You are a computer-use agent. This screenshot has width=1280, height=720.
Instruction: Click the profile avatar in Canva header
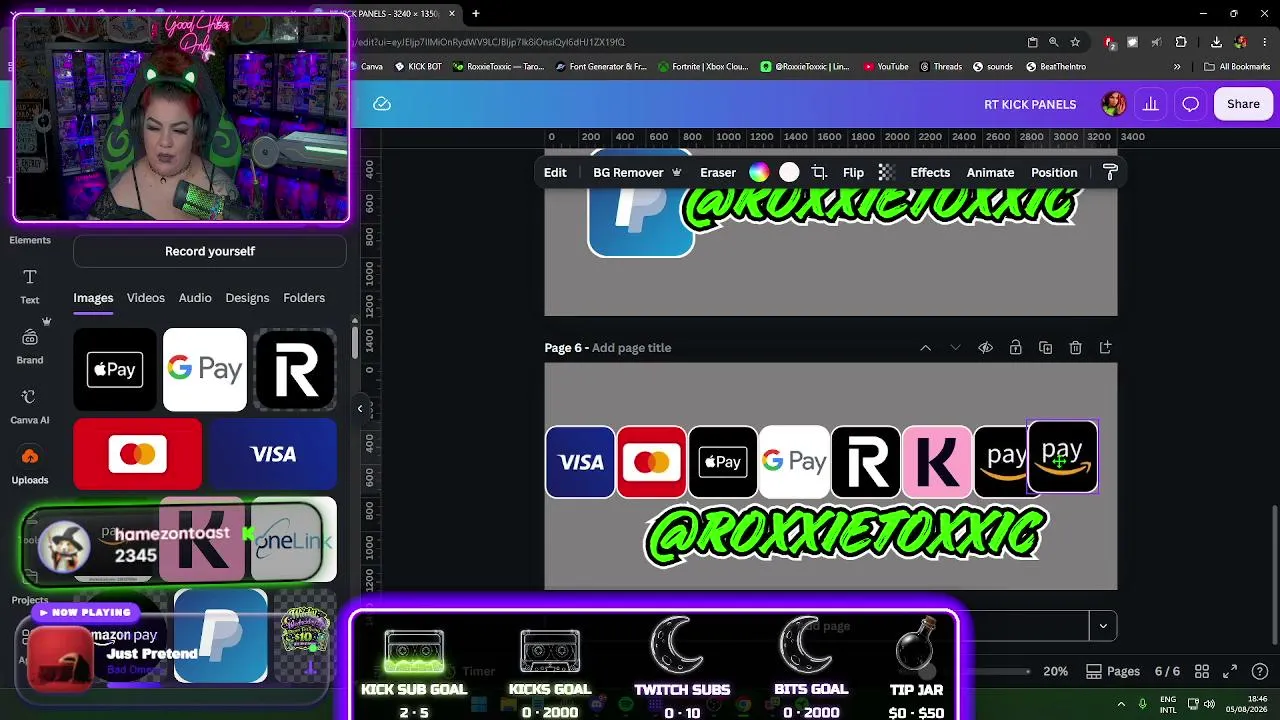pos(1113,104)
